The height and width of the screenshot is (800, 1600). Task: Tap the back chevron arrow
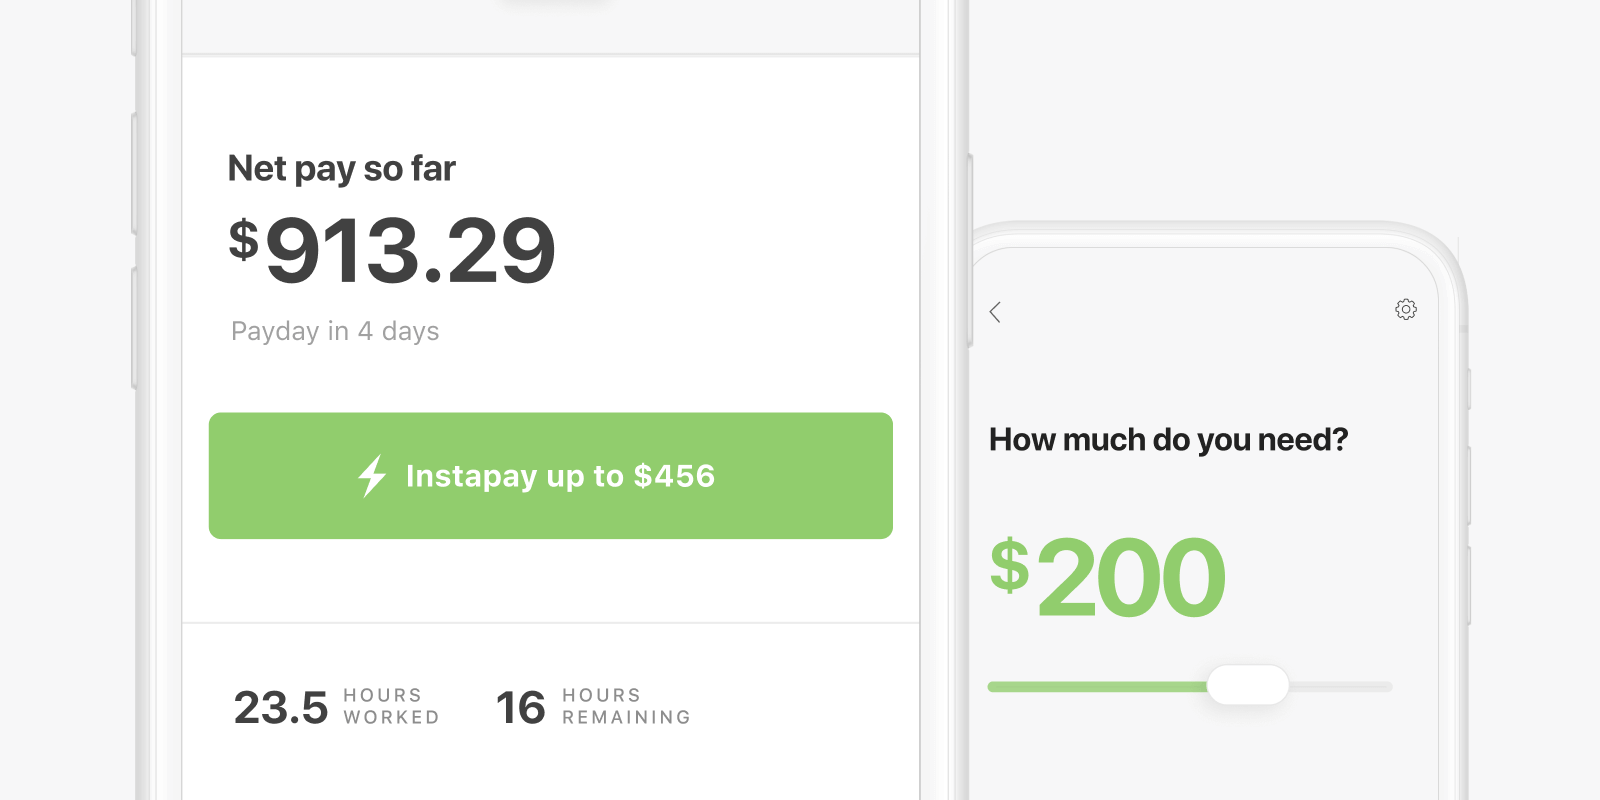pos(995,312)
